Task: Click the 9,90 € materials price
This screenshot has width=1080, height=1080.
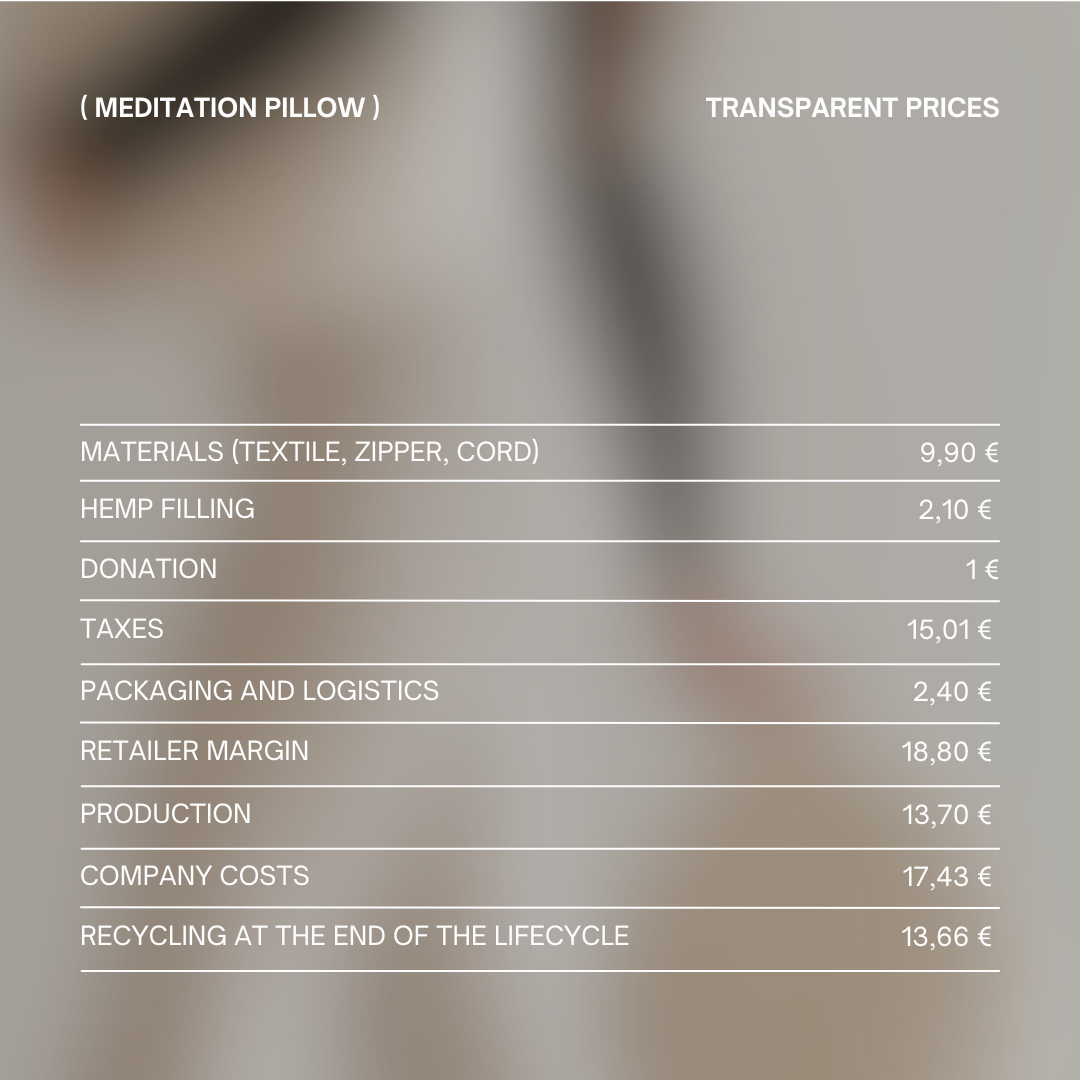Action: [959, 453]
